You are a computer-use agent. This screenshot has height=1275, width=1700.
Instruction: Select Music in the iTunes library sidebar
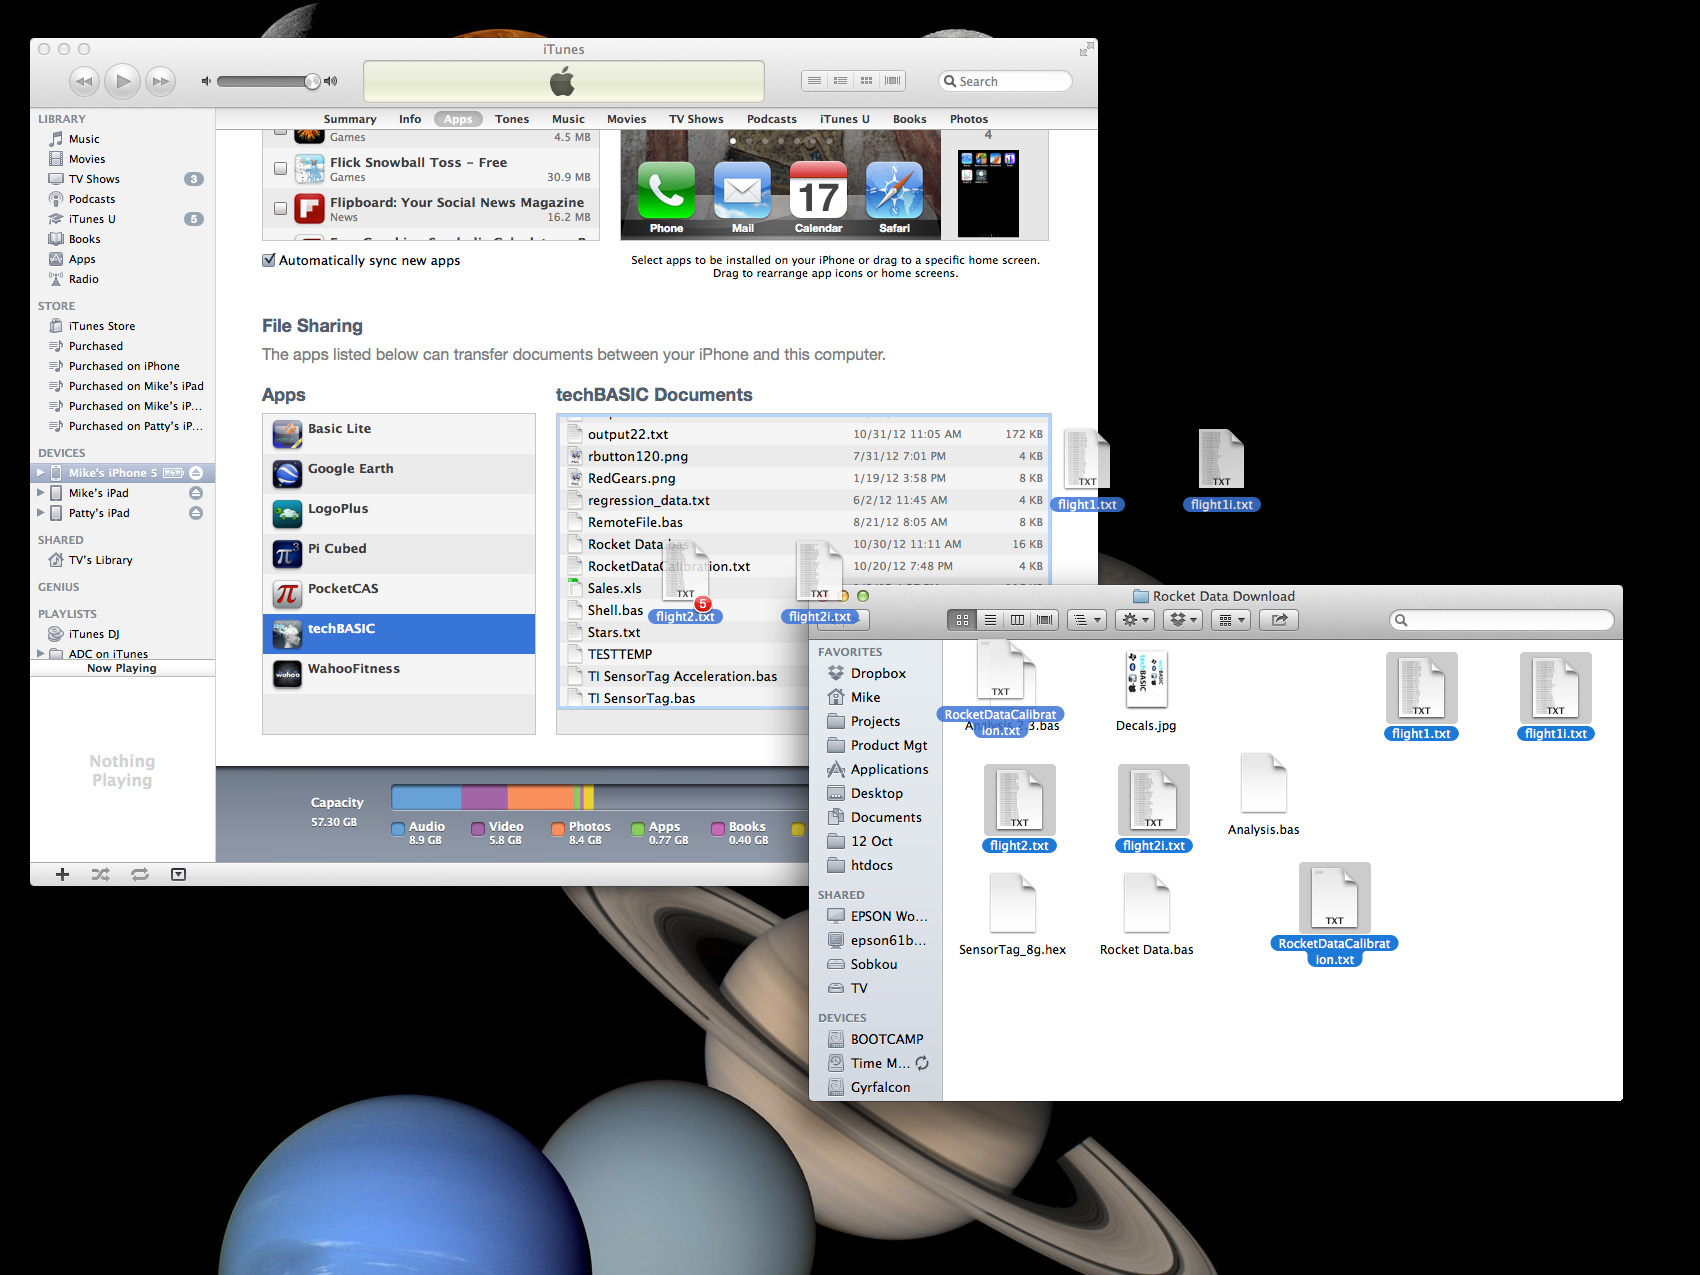click(x=84, y=139)
